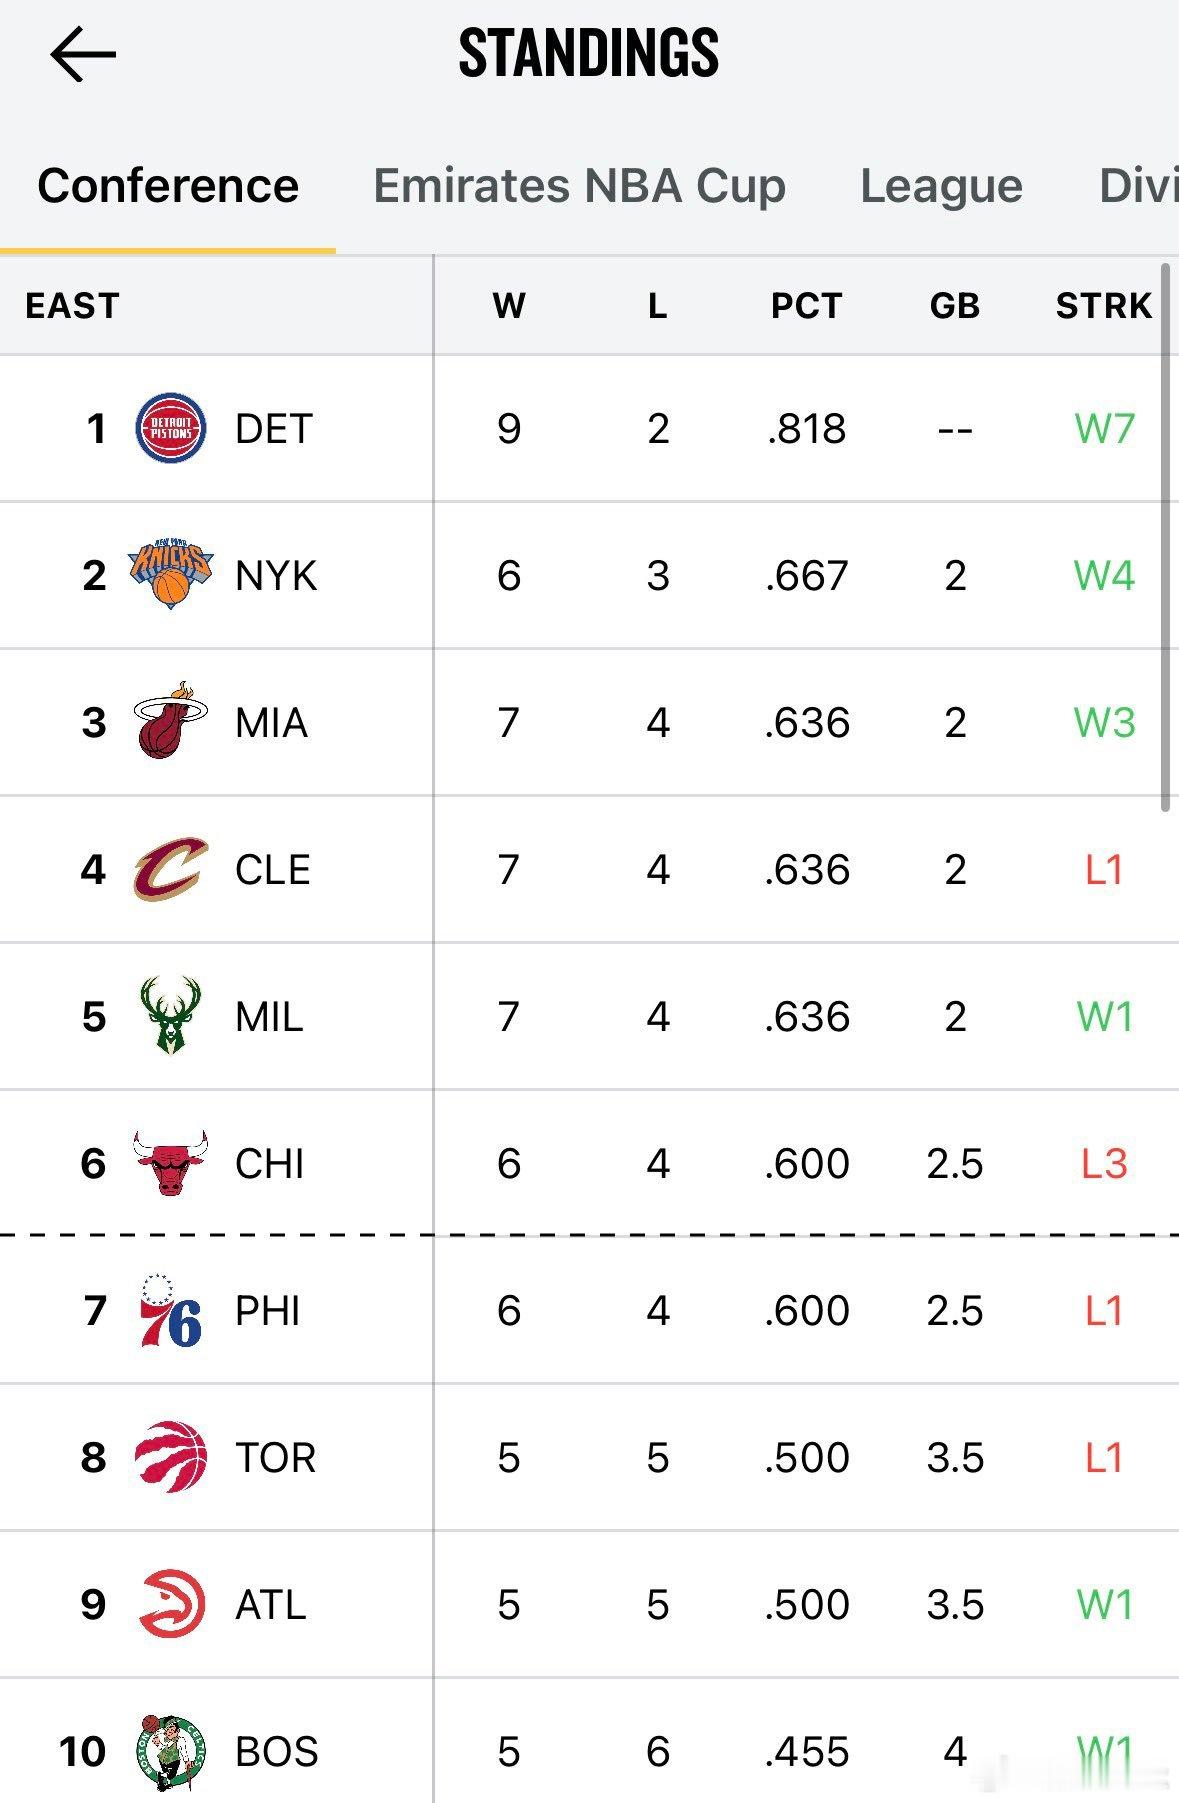Switch to the Emirates NBA Cup tab

pyautogui.click(x=579, y=186)
